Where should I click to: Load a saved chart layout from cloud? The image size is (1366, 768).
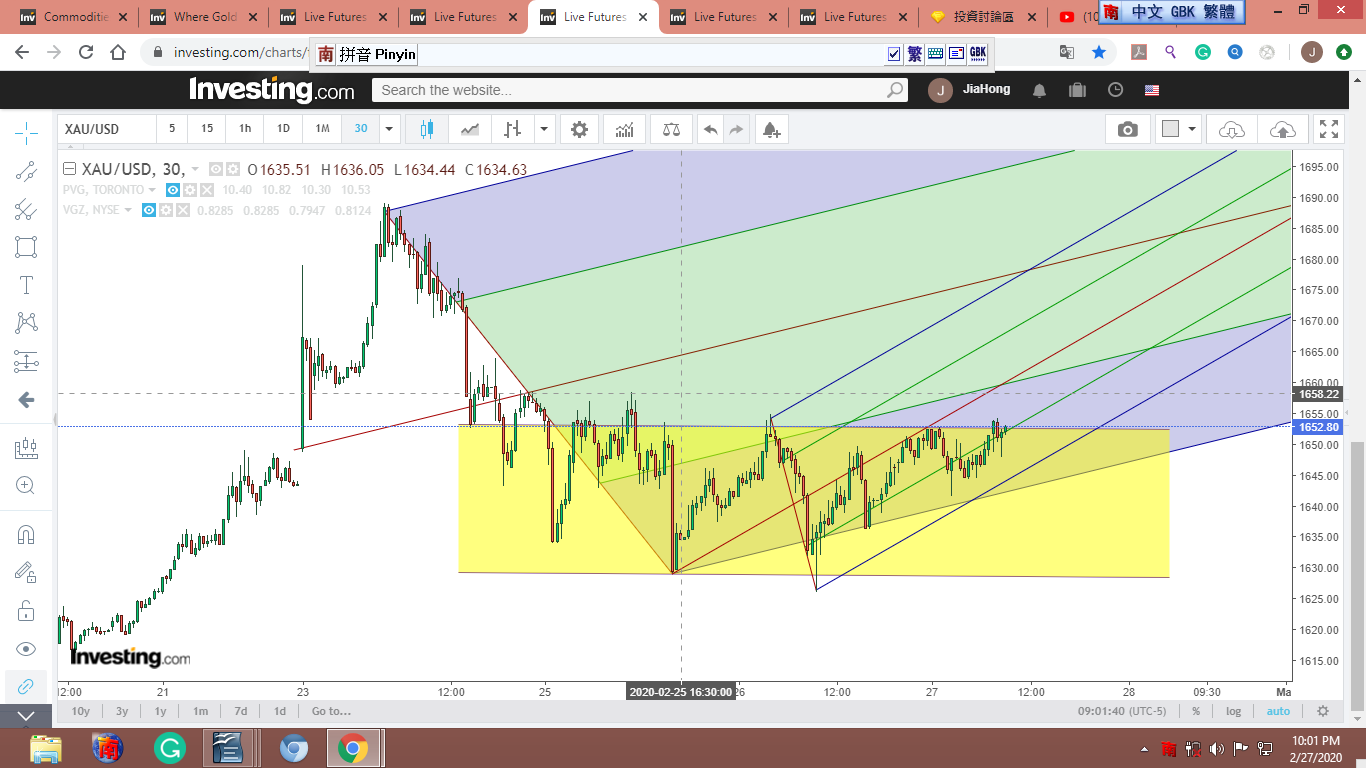coord(1232,129)
